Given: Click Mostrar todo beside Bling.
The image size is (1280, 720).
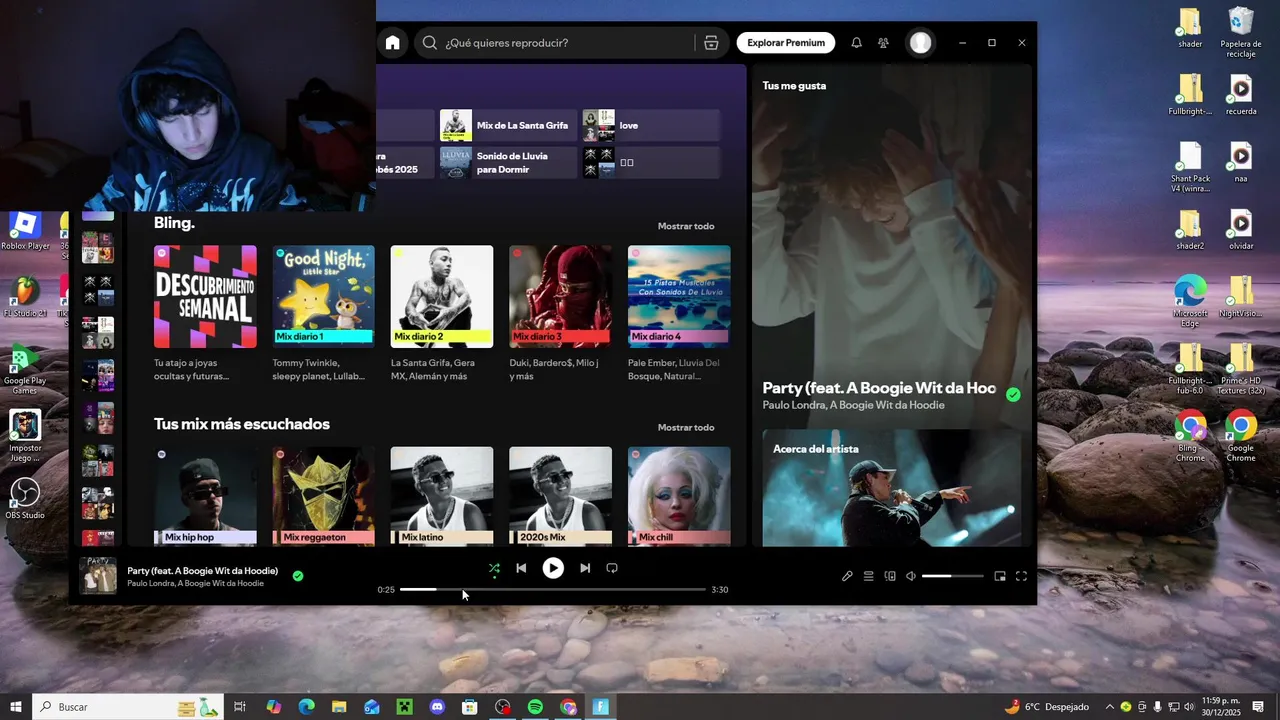Looking at the screenshot, I should pyautogui.click(x=686, y=226).
